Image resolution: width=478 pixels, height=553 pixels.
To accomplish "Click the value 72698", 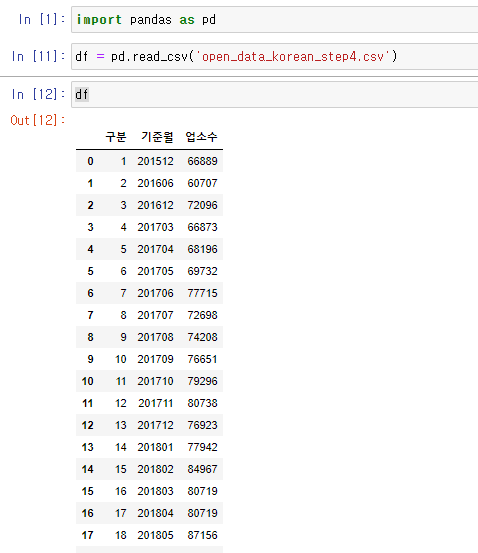I will 202,315.
